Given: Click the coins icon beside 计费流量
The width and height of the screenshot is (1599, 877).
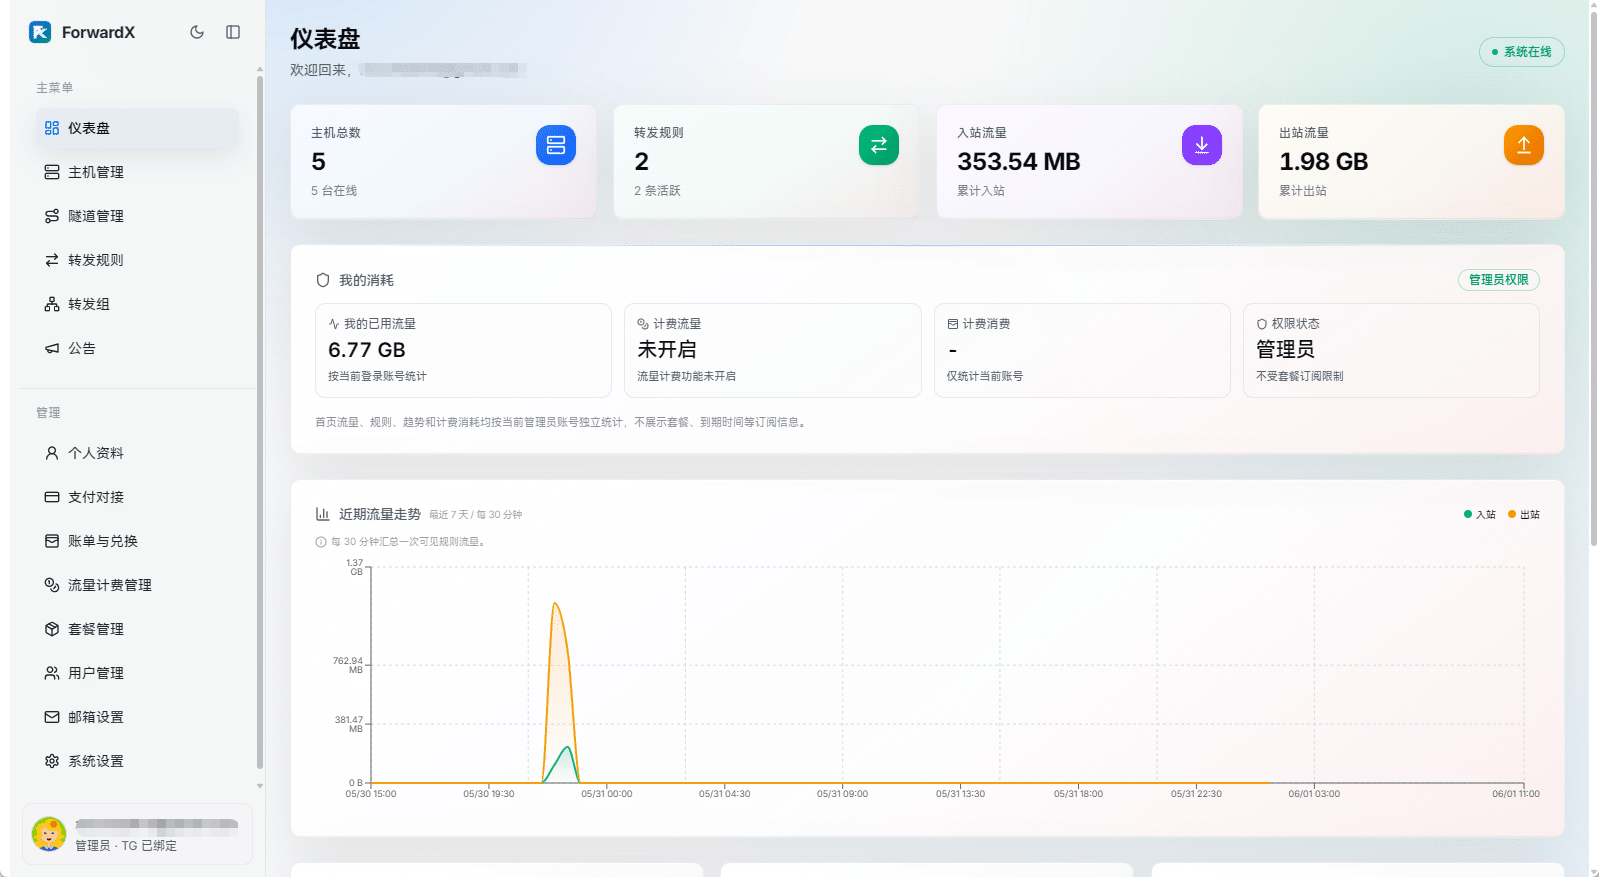Looking at the screenshot, I should click(x=643, y=324).
